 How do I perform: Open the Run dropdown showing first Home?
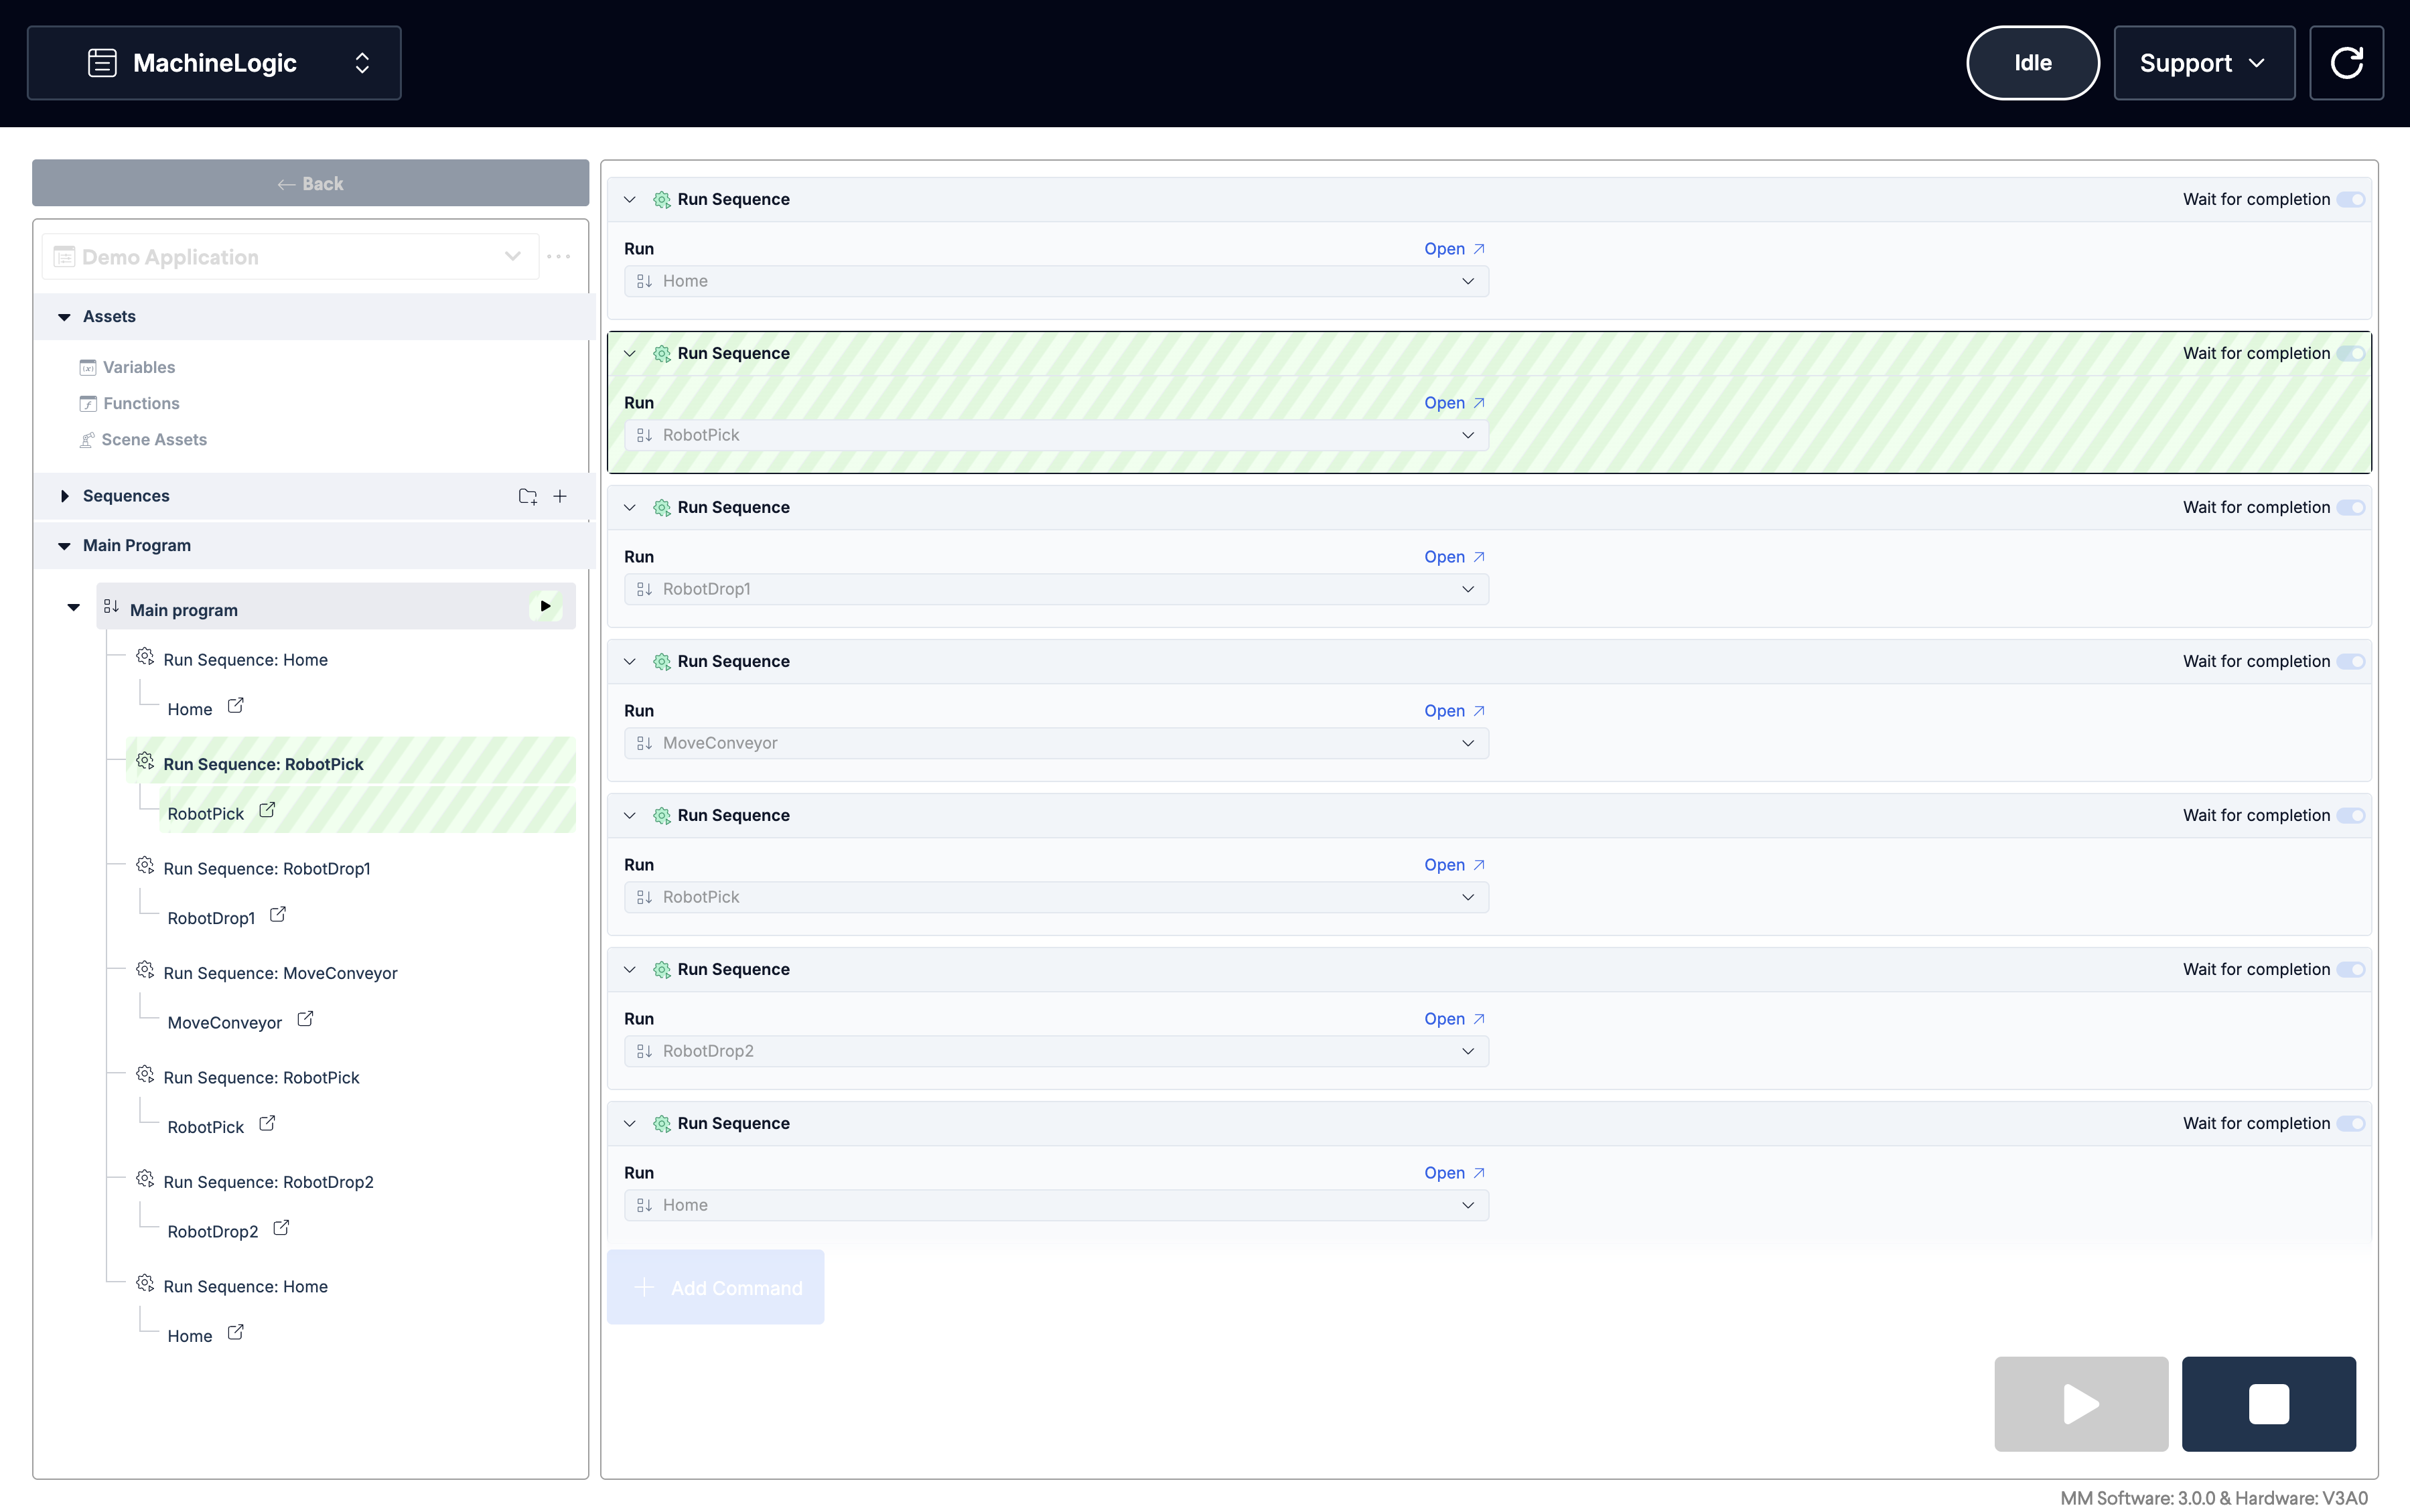pyautogui.click(x=1056, y=281)
